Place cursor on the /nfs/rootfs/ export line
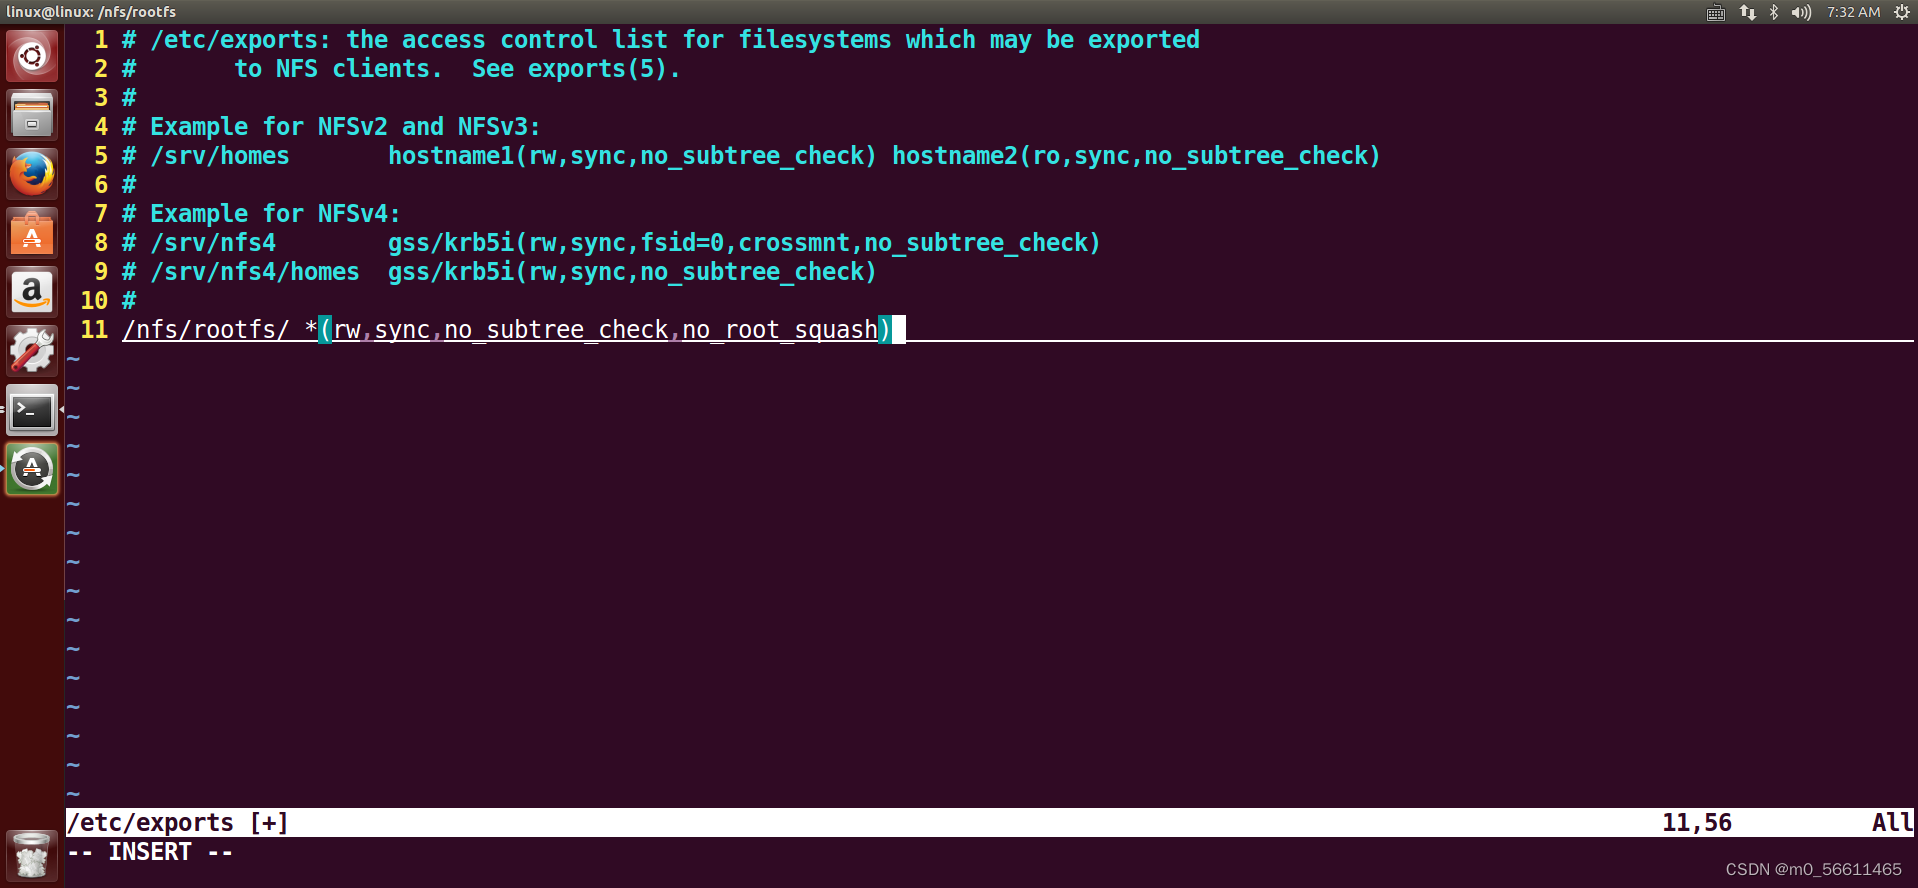 pos(500,329)
